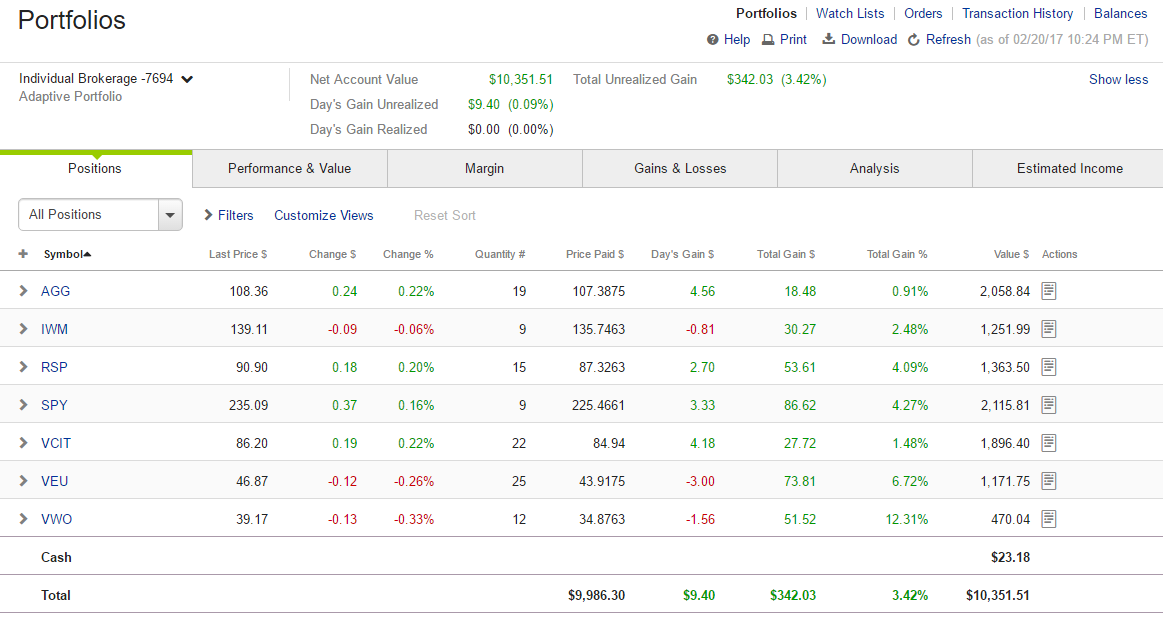Refresh the portfolio data
The height and width of the screenshot is (618, 1163).
click(x=939, y=40)
